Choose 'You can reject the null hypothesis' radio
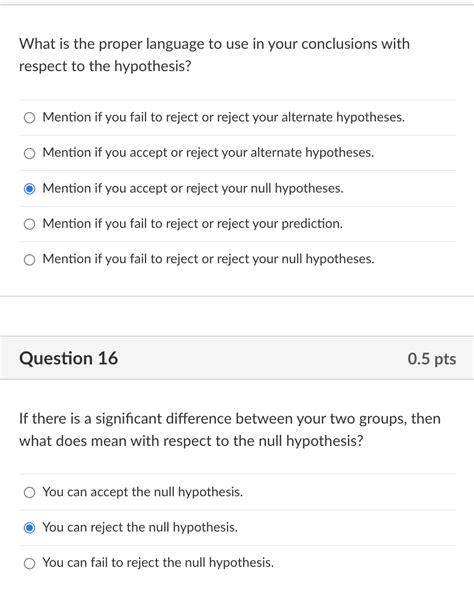The height and width of the screenshot is (598, 474). coord(29,528)
